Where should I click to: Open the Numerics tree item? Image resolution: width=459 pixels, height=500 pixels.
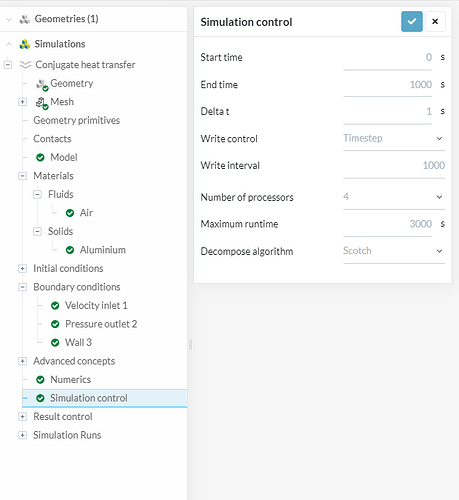click(x=71, y=380)
